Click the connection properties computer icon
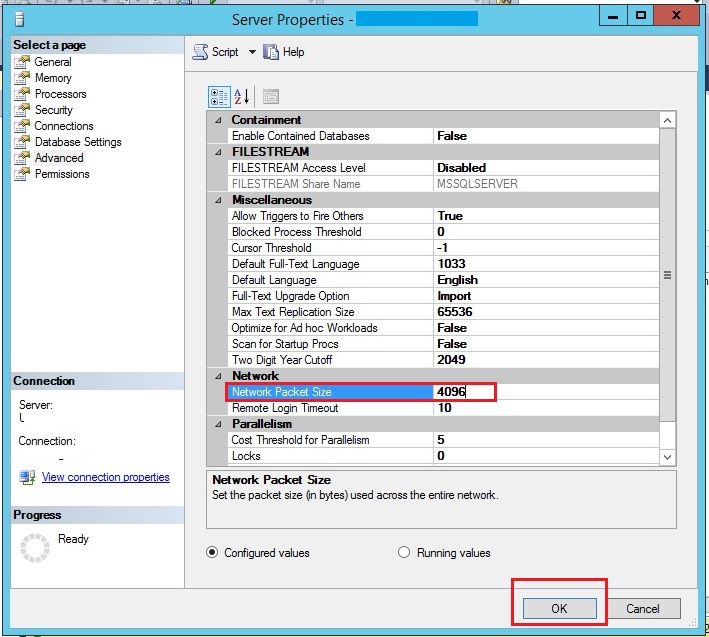The height and width of the screenshot is (637, 709). [27, 477]
